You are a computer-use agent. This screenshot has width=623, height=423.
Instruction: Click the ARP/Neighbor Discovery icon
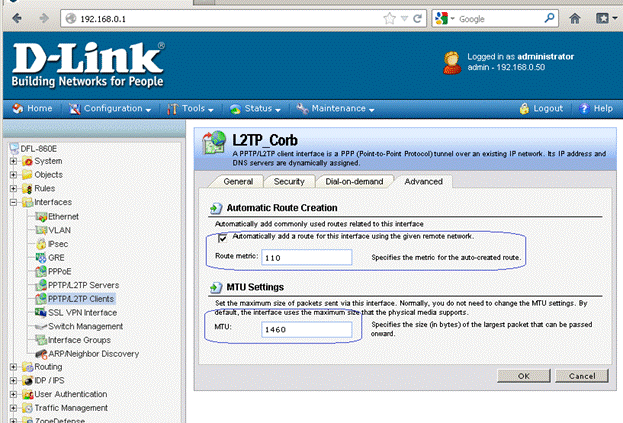click(41, 353)
